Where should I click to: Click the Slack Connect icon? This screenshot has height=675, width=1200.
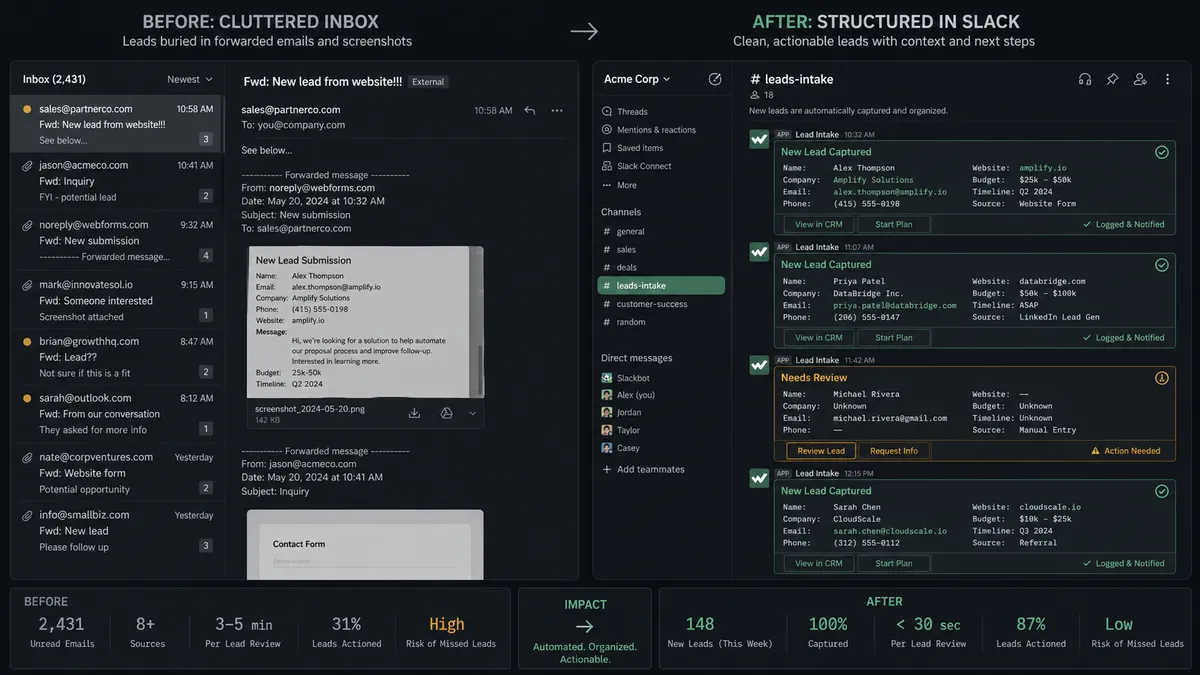pos(607,166)
